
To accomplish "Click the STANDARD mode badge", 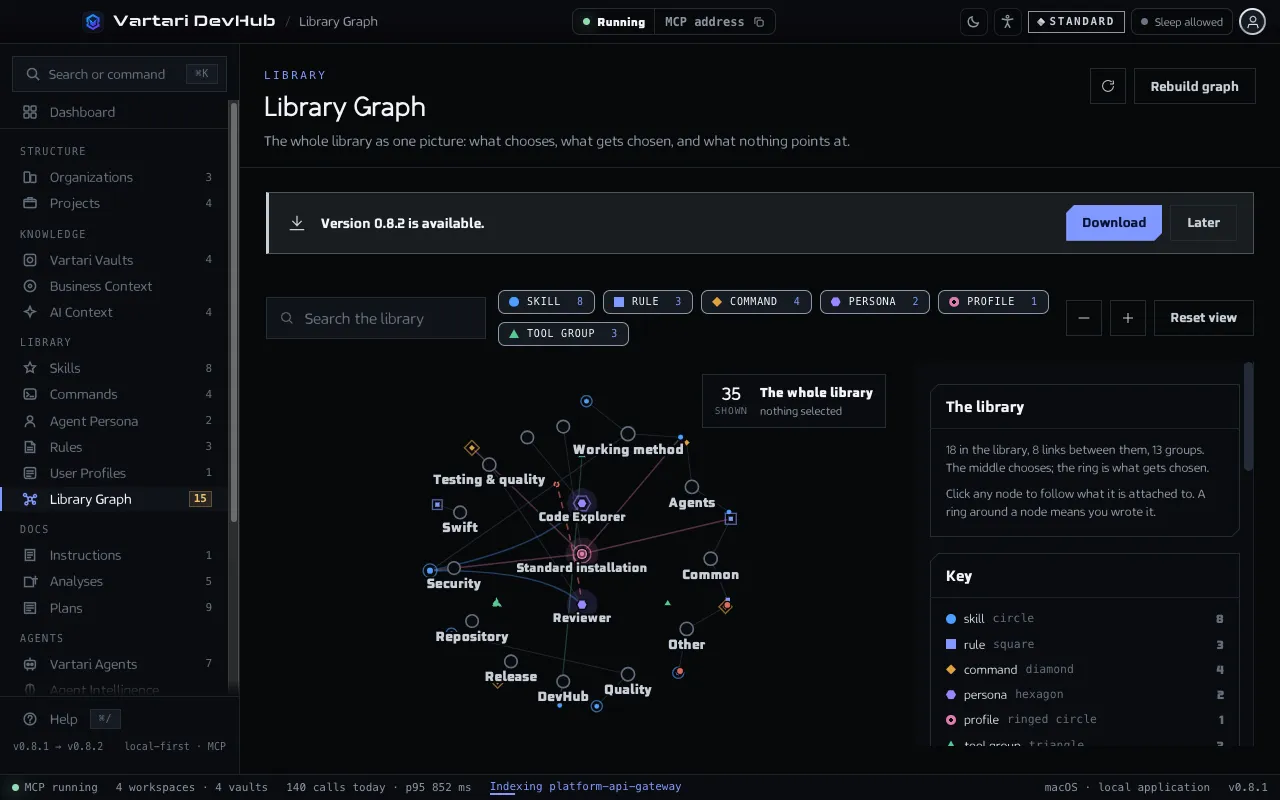I will click(1076, 22).
